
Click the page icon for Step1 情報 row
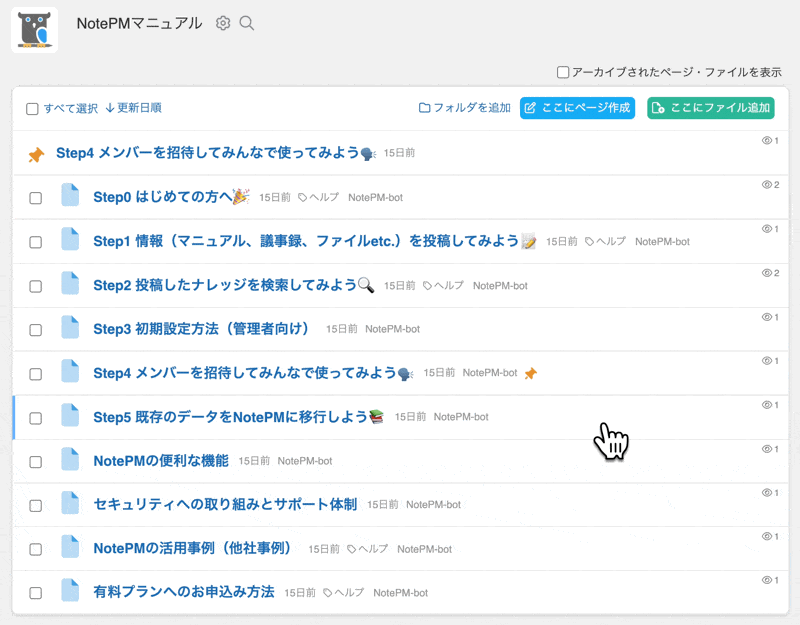tap(70, 239)
